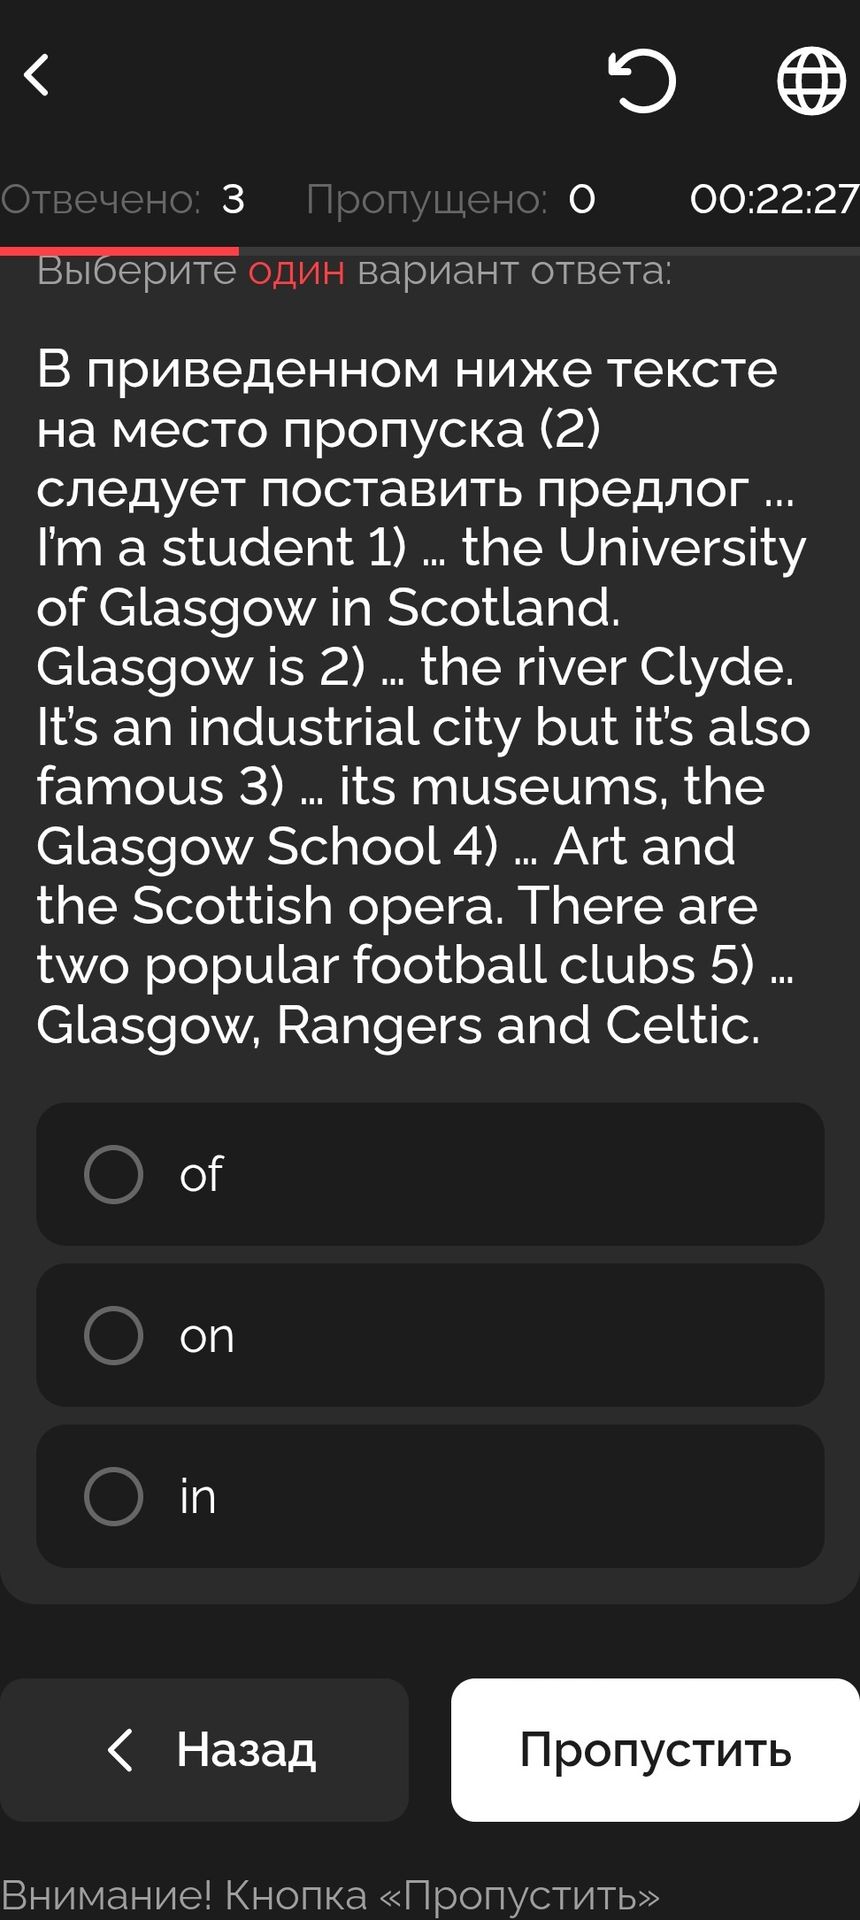Tap the back arrow at top left
The width and height of the screenshot is (860, 1920).
(37, 75)
